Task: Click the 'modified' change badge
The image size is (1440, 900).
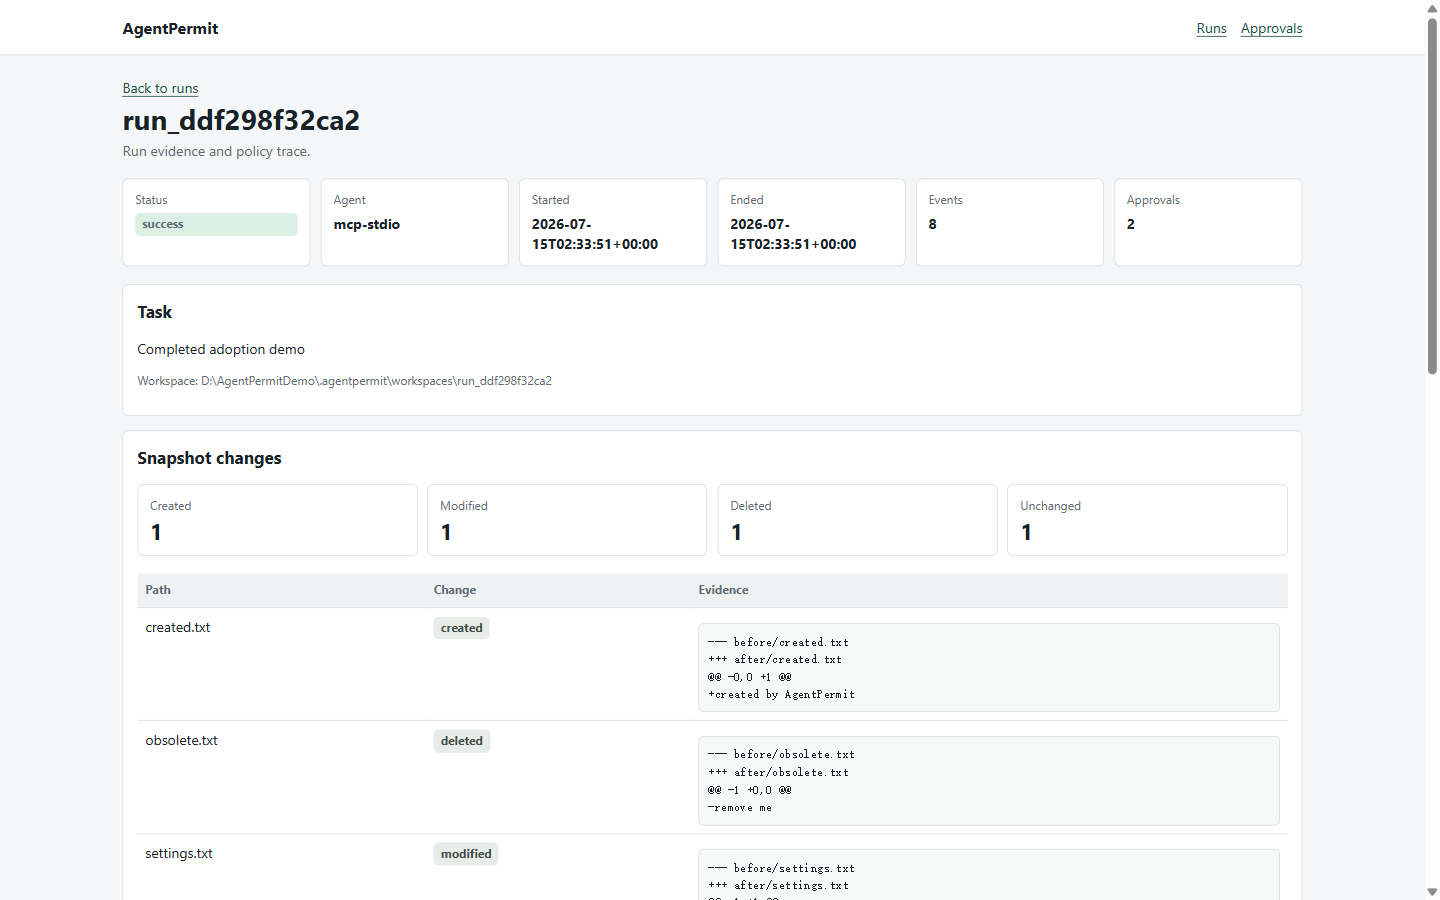Action: 466,854
